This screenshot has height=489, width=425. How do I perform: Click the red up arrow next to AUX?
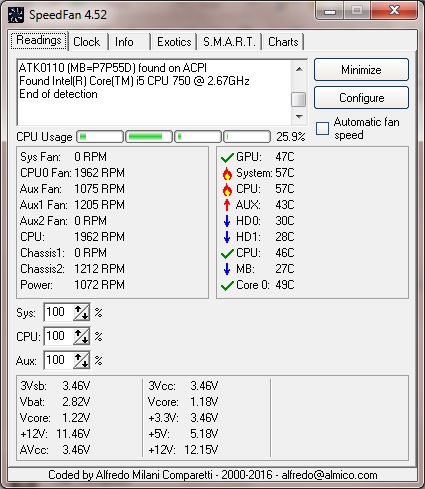click(227, 205)
